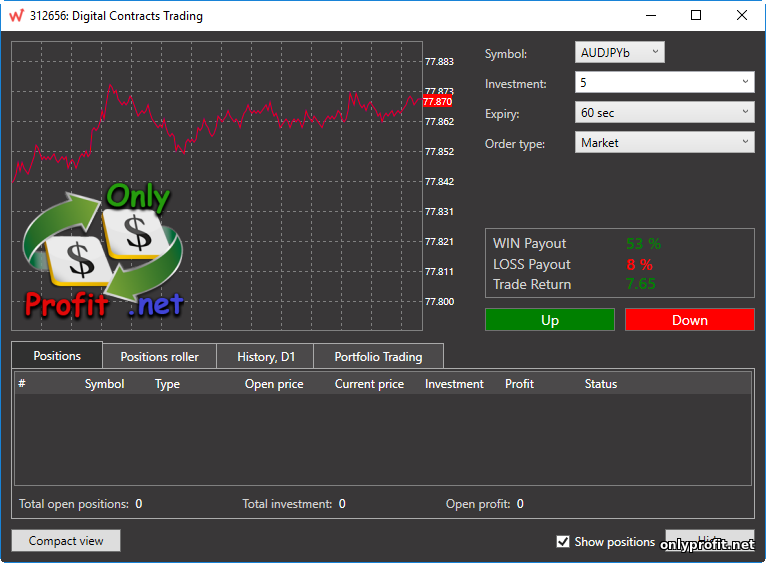766x563 pixels.
Task: Open the Portfolio Trading tab
Action: point(378,356)
